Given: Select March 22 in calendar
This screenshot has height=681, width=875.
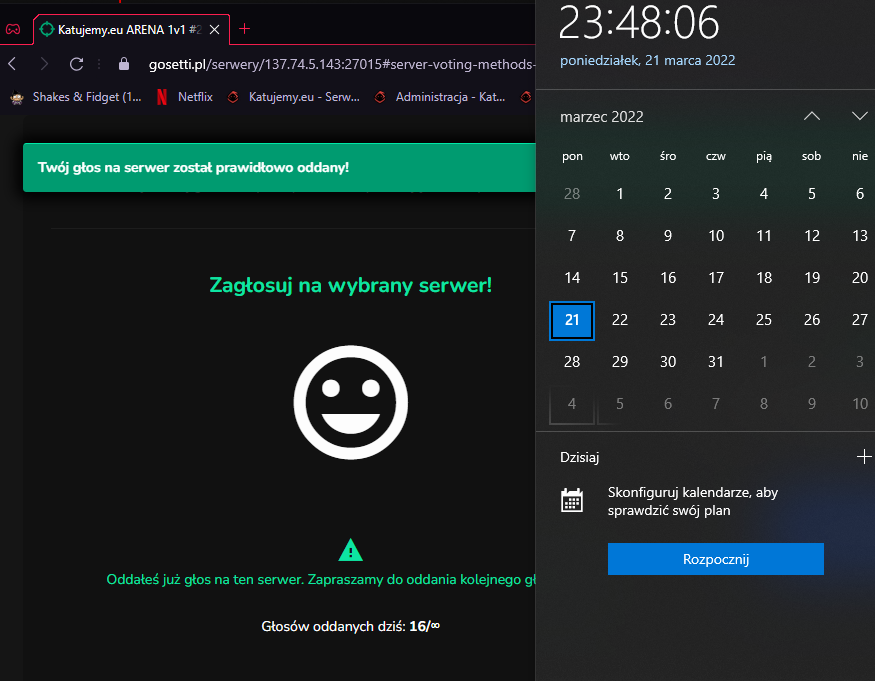Looking at the screenshot, I should point(620,320).
